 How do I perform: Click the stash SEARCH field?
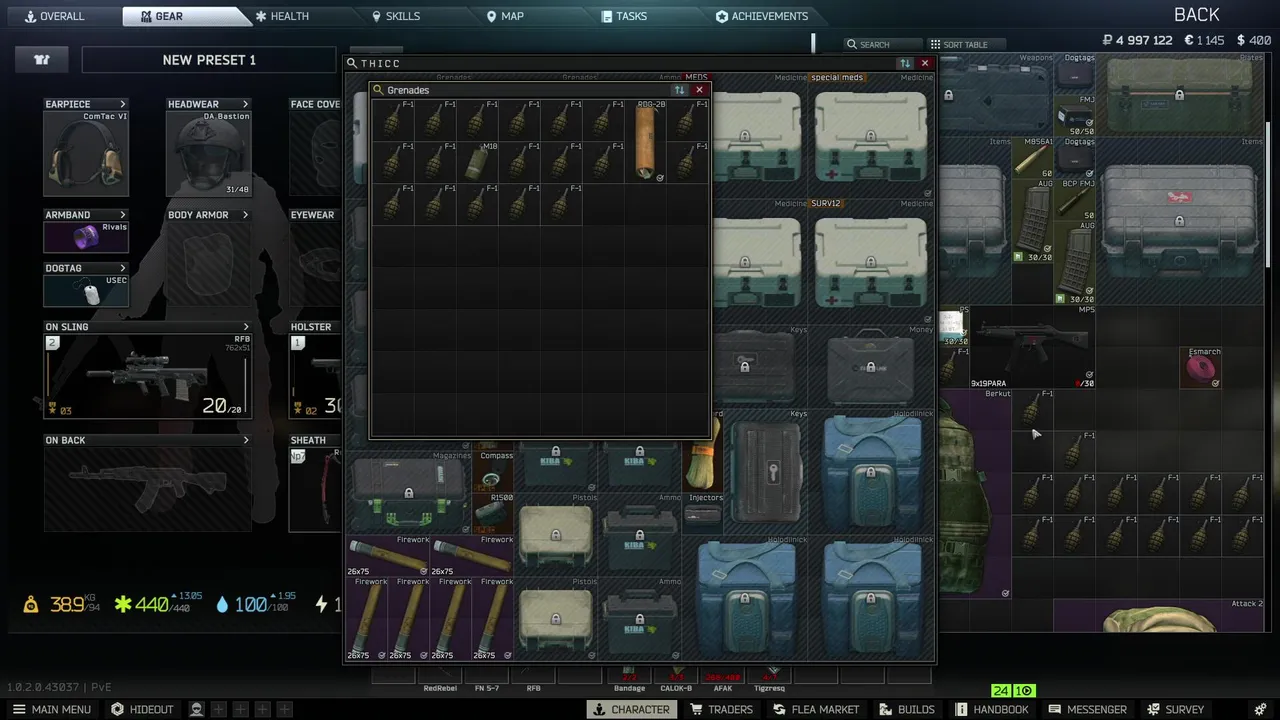pyautogui.click(x=883, y=45)
